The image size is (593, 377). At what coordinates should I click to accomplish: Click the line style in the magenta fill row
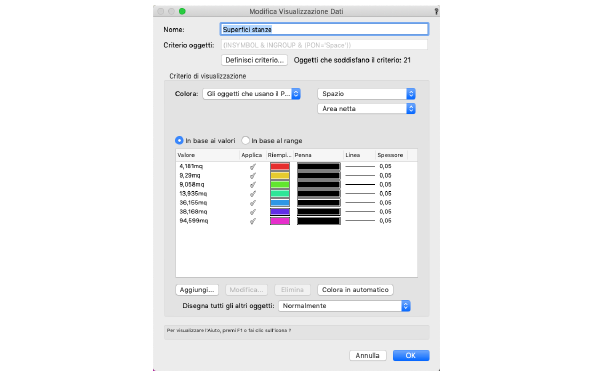coord(360,221)
